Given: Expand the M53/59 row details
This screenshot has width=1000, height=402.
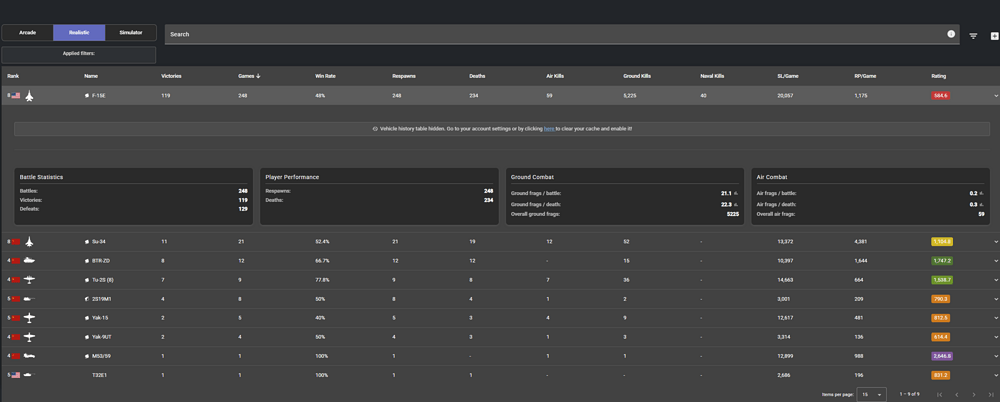Looking at the screenshot, I should tap(995, 356).
